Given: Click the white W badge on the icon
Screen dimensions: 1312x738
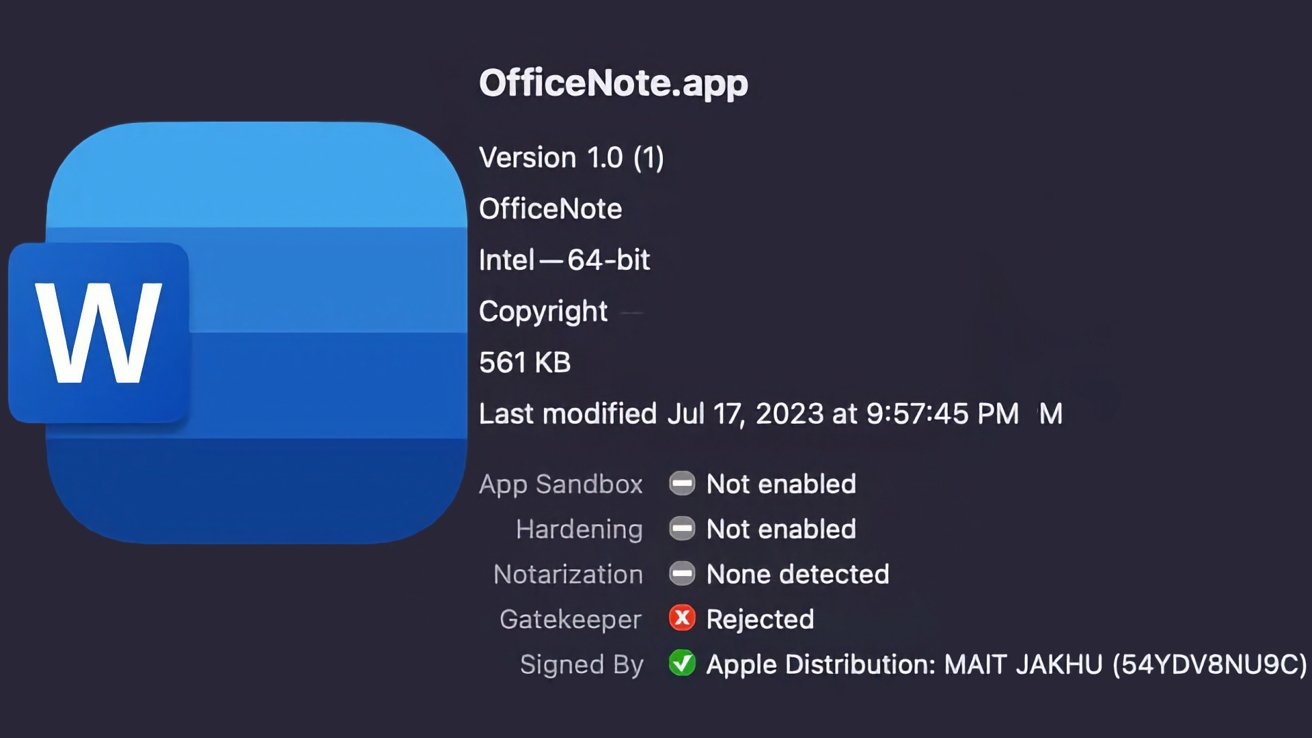Looking at the screenshot, I should click(98, 333).
